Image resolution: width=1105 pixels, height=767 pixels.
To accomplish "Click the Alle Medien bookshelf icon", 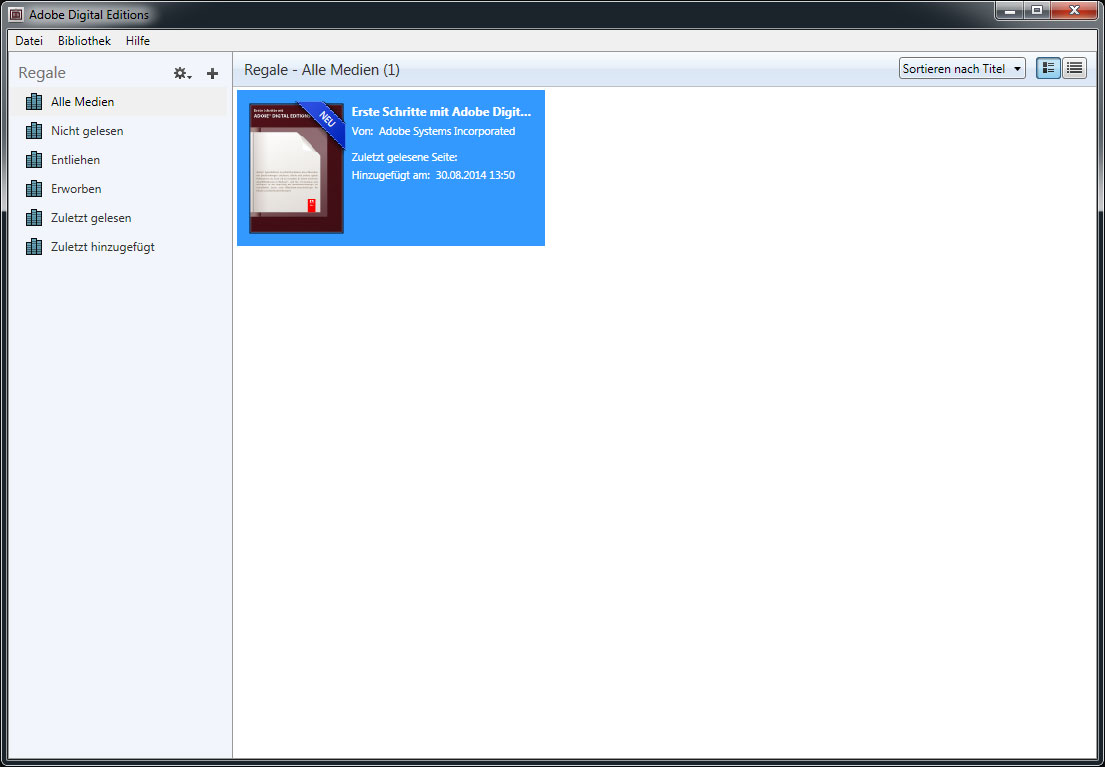I will (x=34, y=102).
